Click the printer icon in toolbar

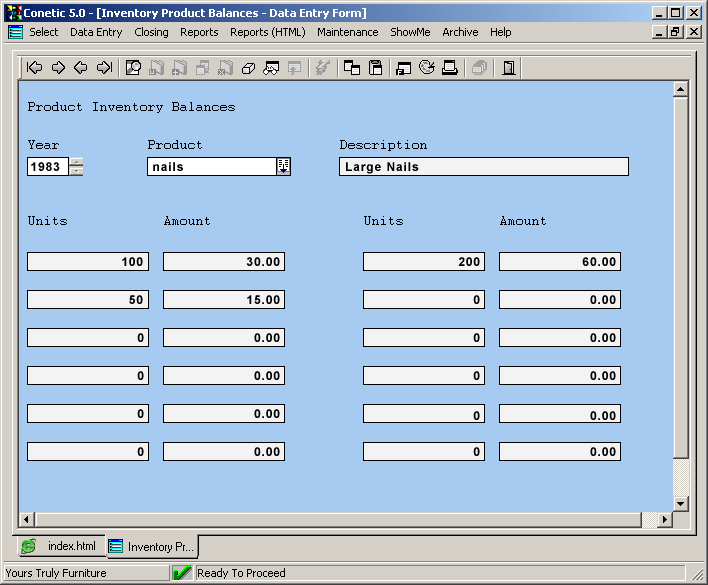click(x=450, y=68)
